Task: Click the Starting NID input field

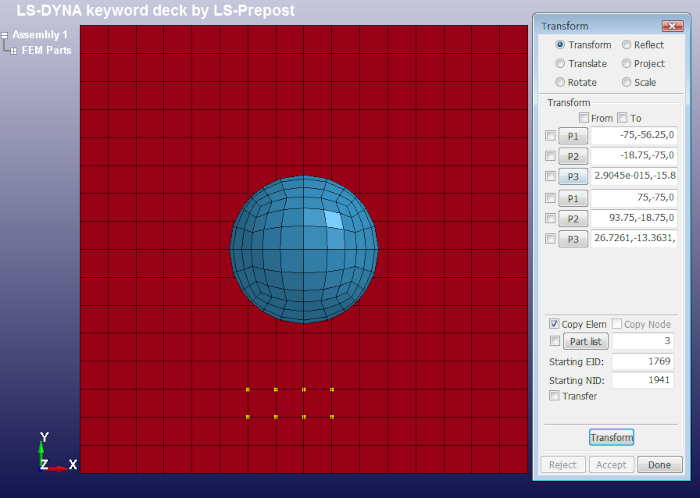Action: click(x=642, y=380)
